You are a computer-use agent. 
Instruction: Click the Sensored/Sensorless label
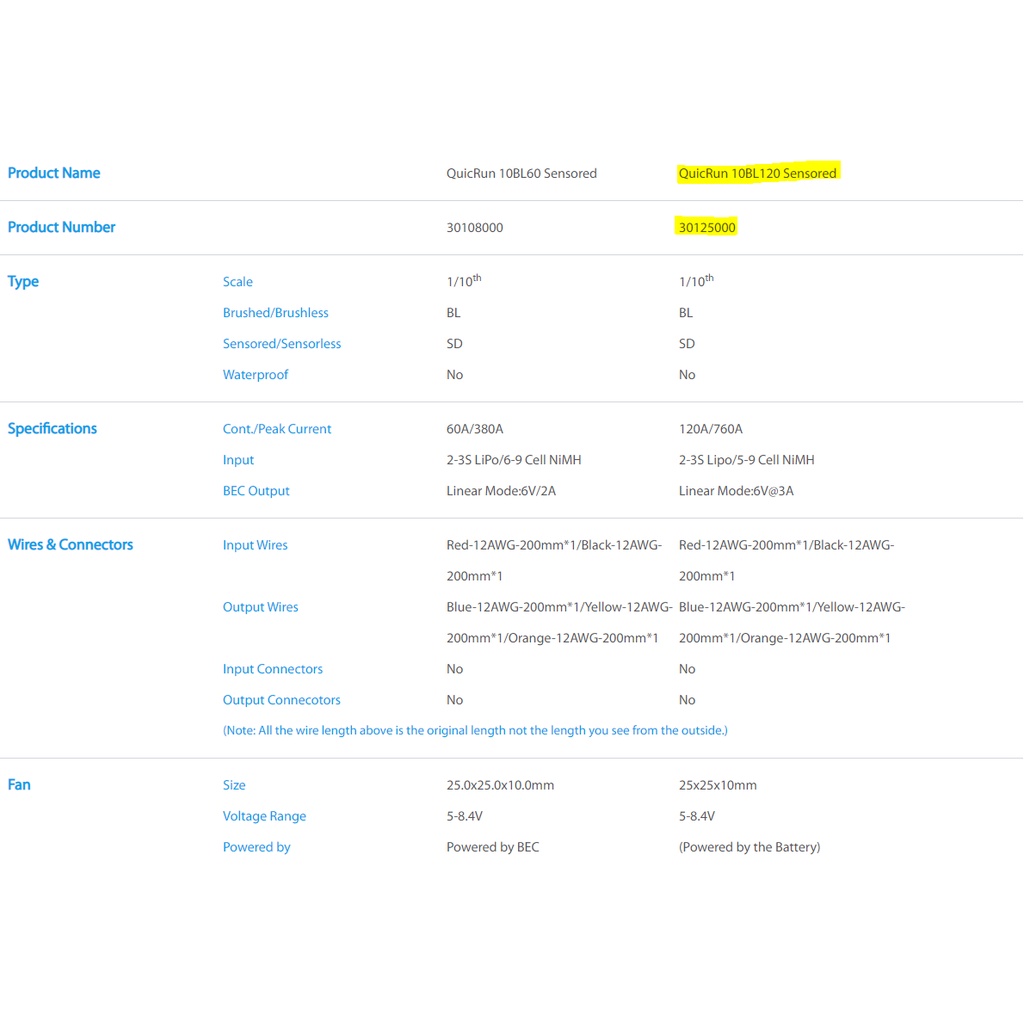click(x=282, y=344)
